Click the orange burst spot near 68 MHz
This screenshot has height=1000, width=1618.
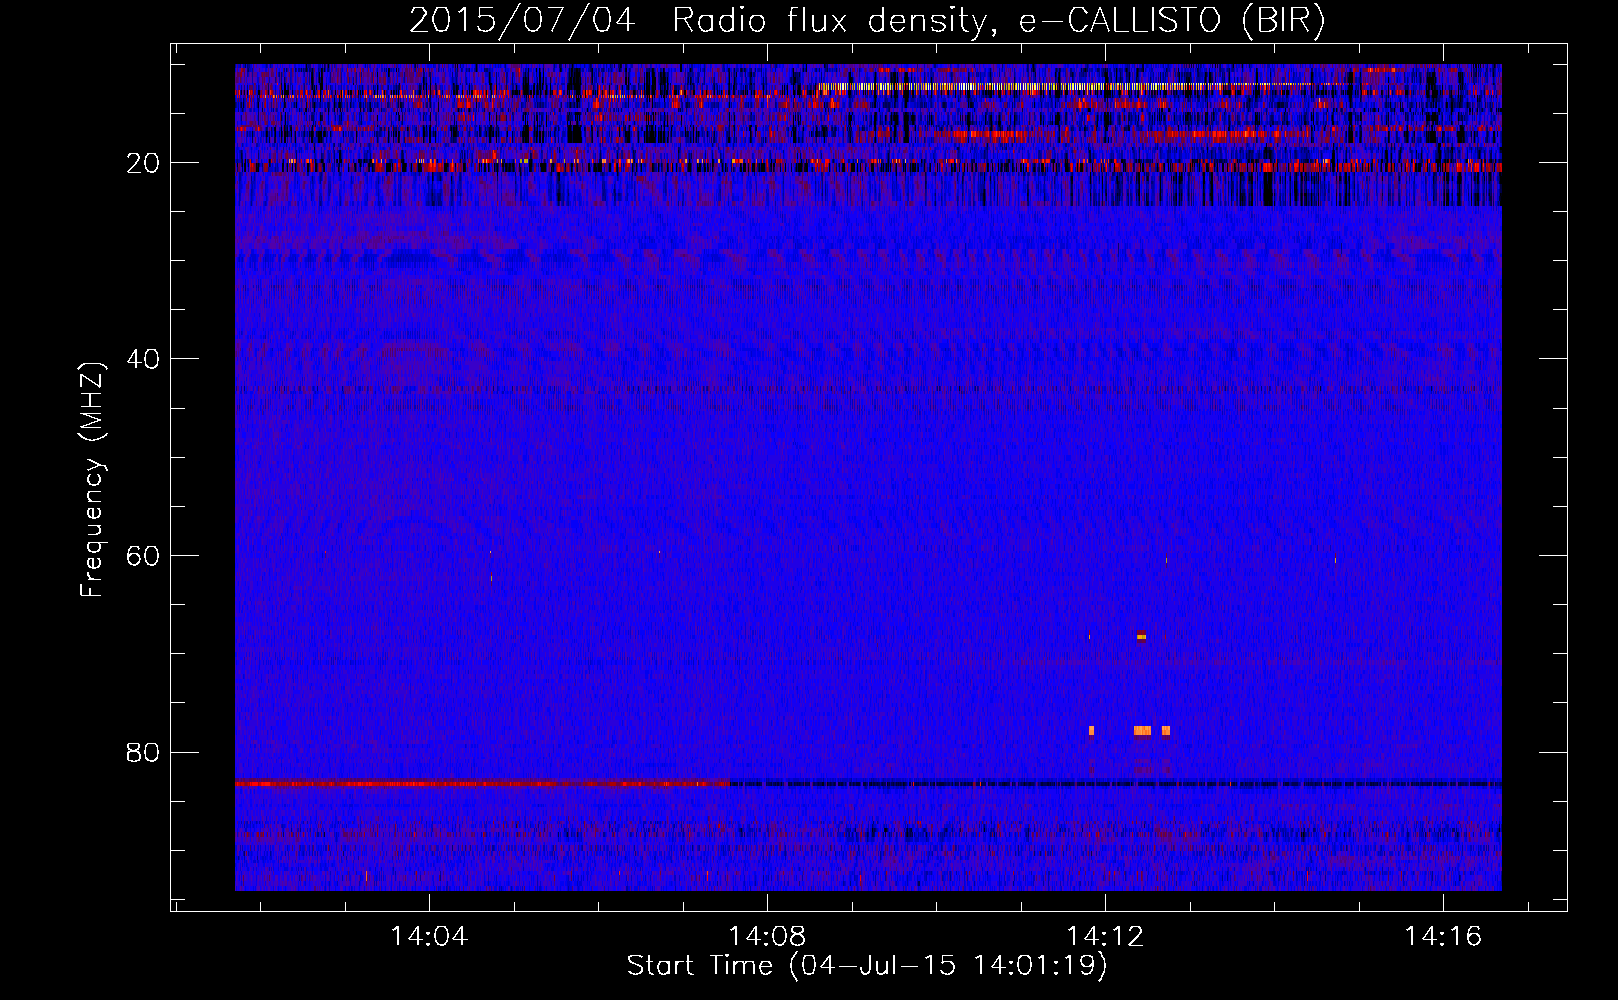1141,635
